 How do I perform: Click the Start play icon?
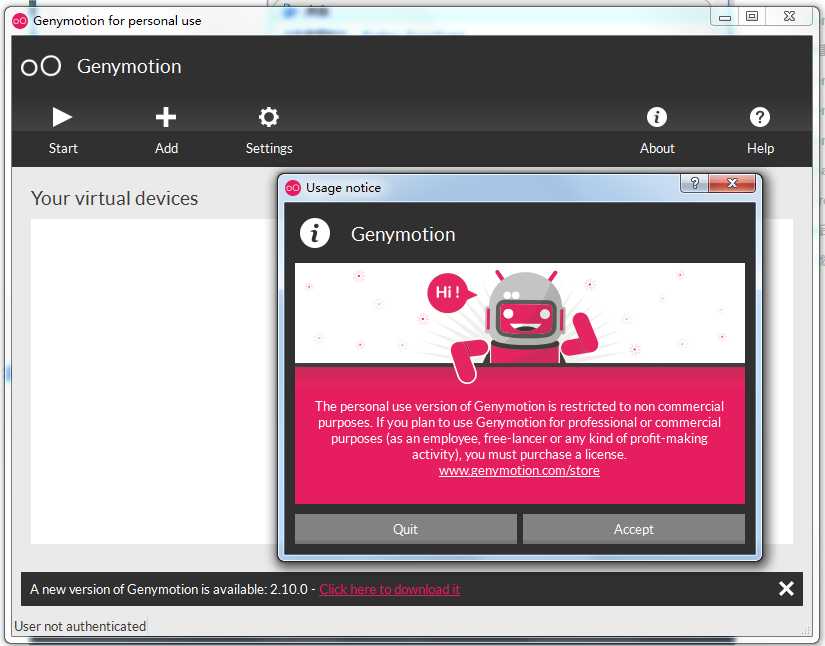point(62,117)
